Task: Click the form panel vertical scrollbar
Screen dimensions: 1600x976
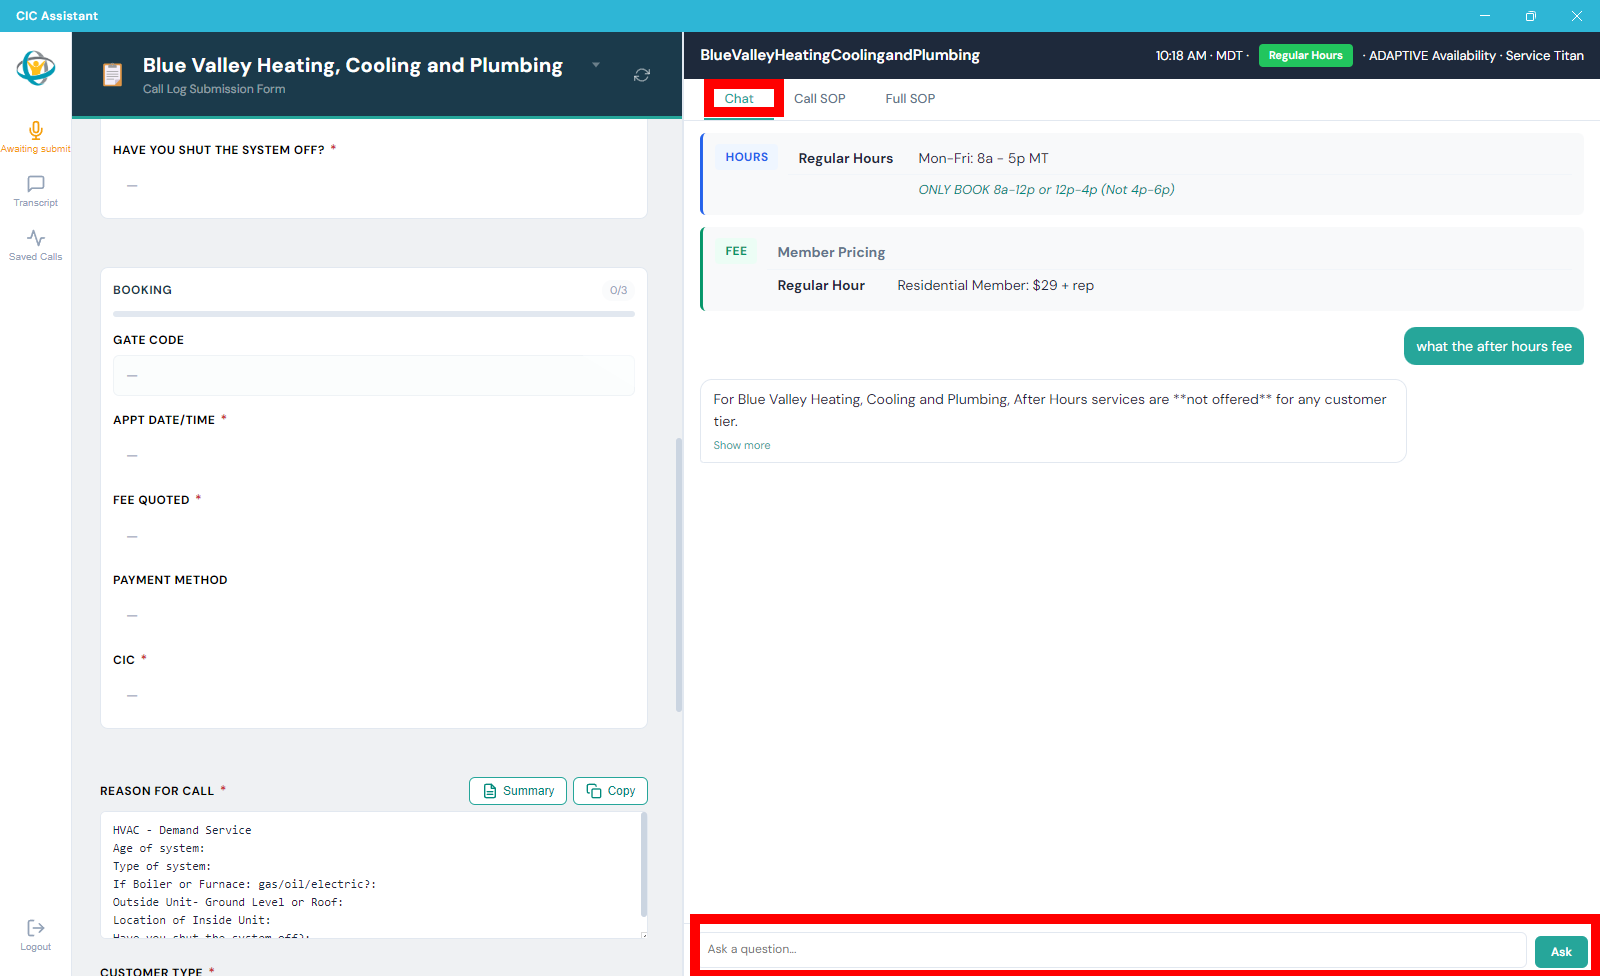Action: [x=679, y=575]
